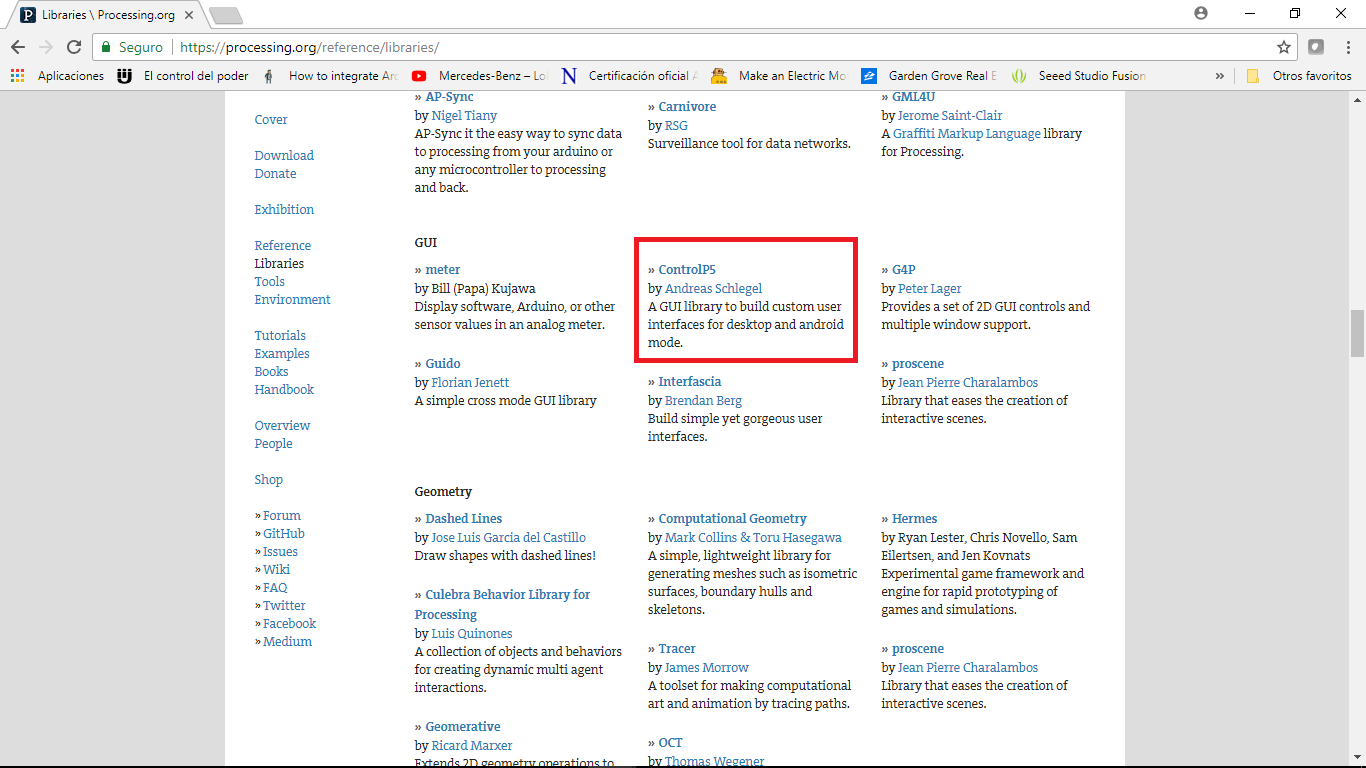The height and width of the screenshot is (768, 1366).
Task: Open the Computational Geometry library link
Action: (x=732, y=519)
